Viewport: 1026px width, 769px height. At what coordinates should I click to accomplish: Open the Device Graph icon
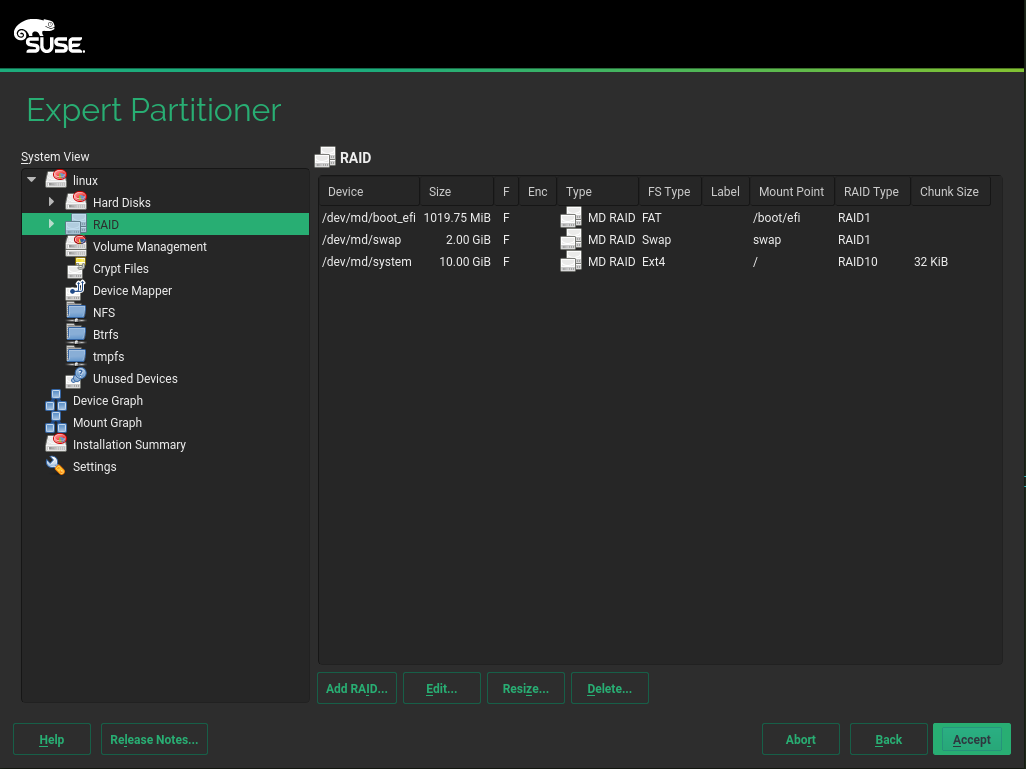(x=56, y=400)
